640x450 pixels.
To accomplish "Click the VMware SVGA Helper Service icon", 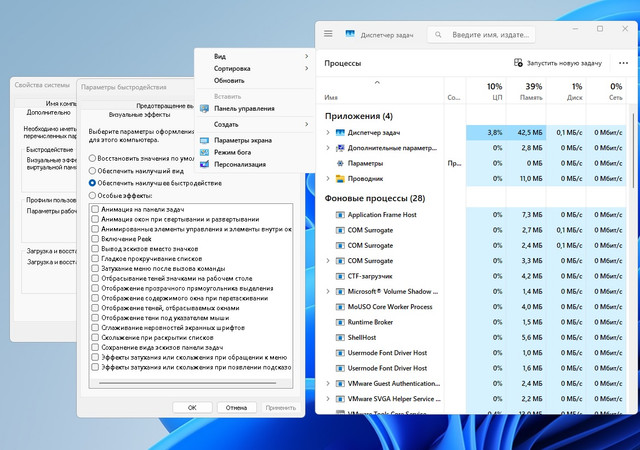I will coord(340,399).
